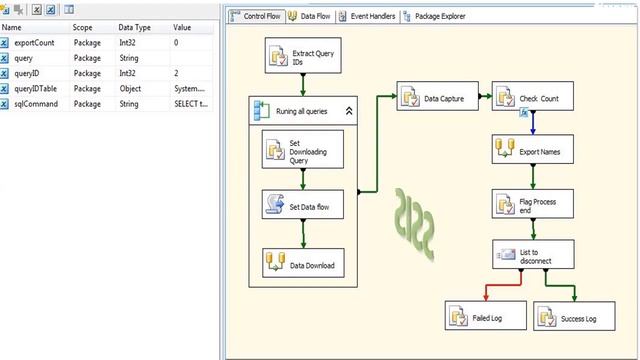This screenshot has width=640, height=360.
Task: Sort variables by the Name column header
Action: (x=11, y=27)
